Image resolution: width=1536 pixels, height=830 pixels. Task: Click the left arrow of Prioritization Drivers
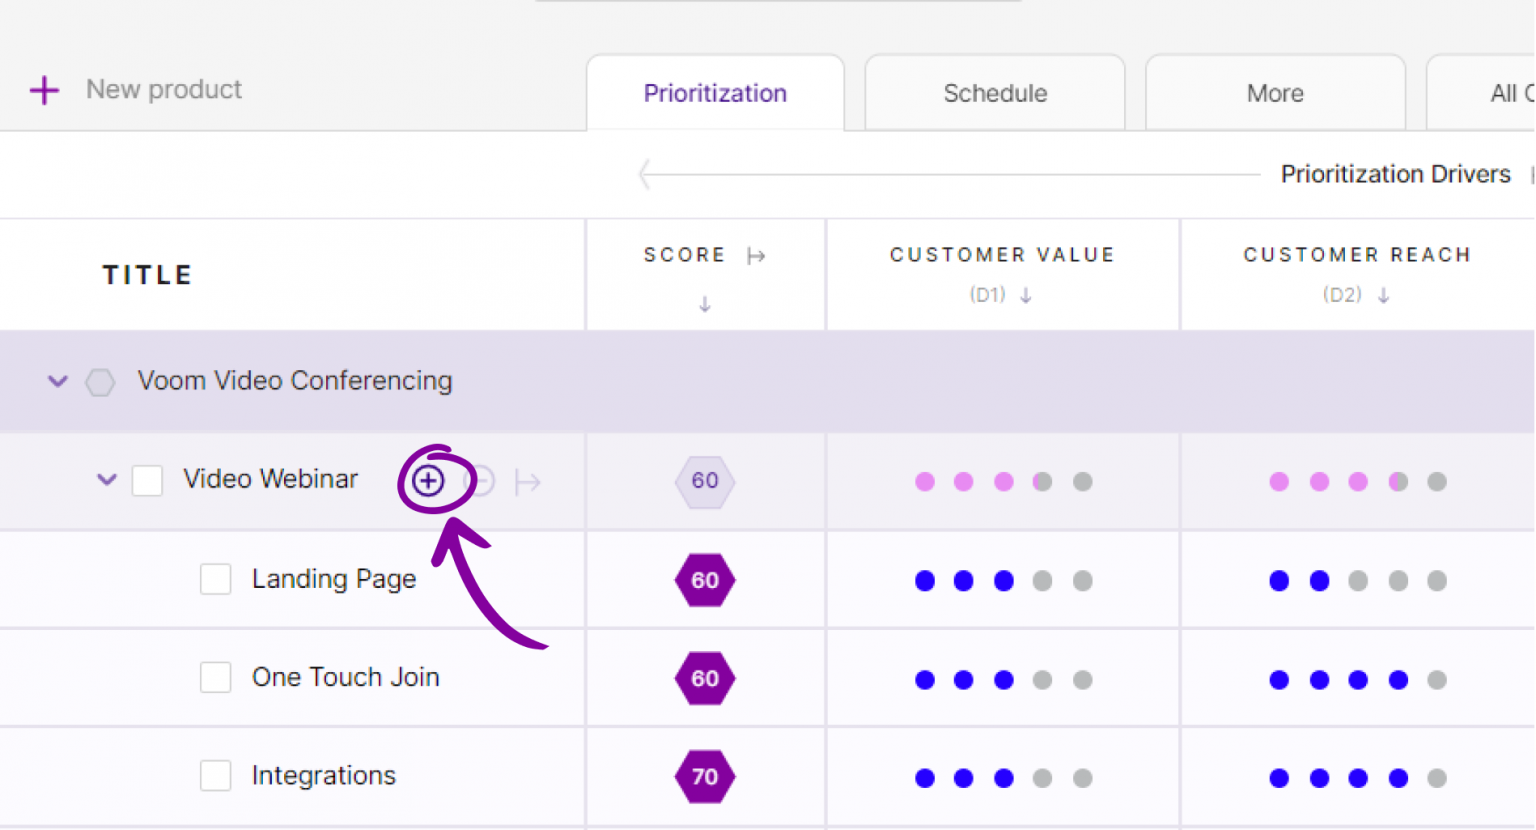pyautogui.click(x=646, y=174)
